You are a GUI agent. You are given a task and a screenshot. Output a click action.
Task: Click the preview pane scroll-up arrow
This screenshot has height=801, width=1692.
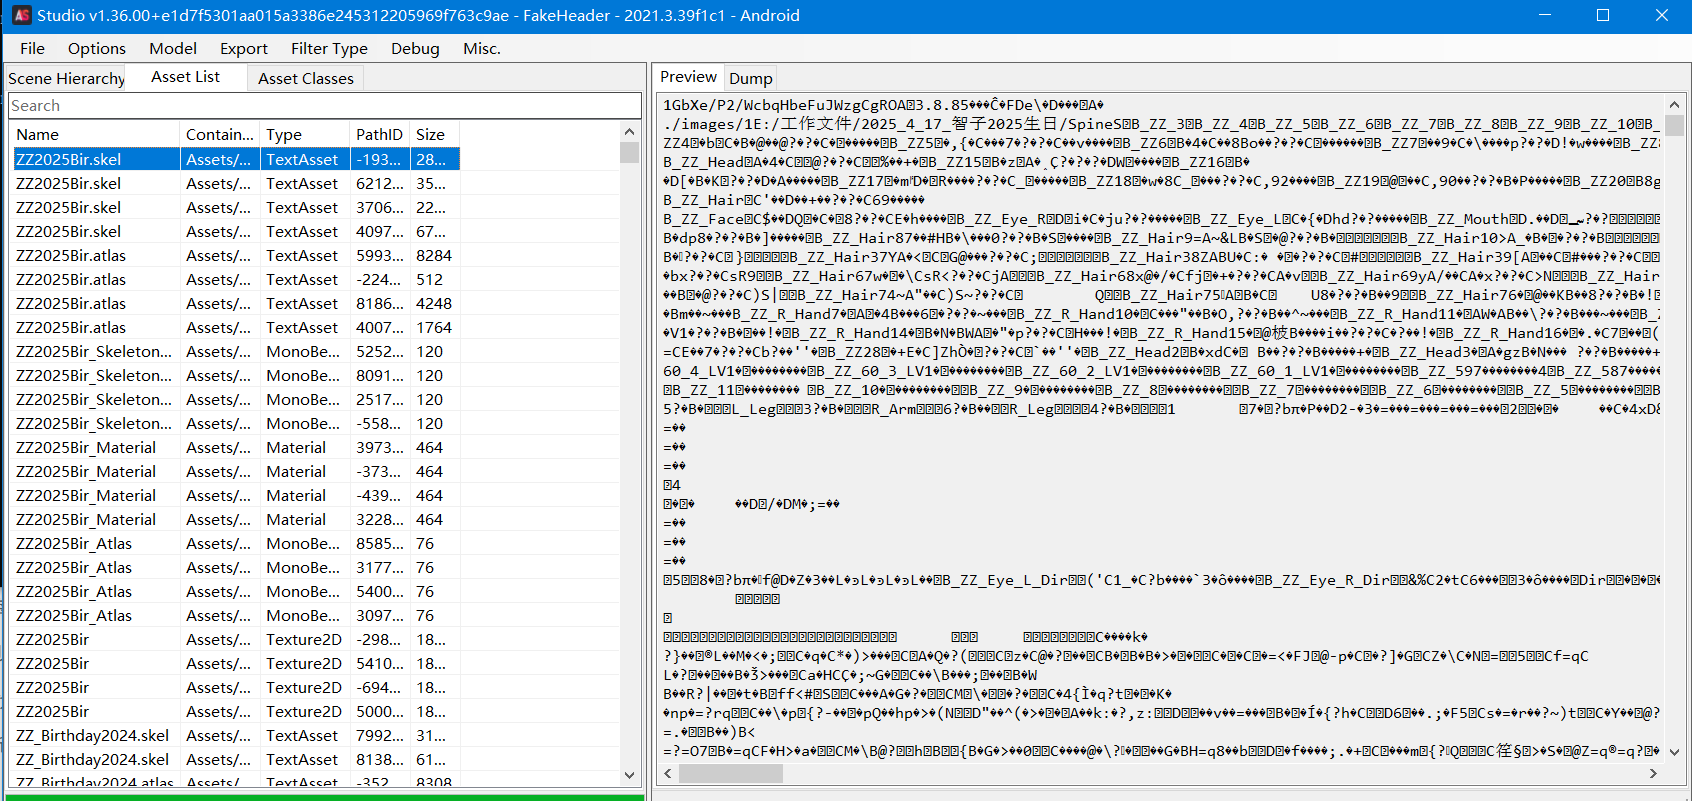coord(1674,104)
